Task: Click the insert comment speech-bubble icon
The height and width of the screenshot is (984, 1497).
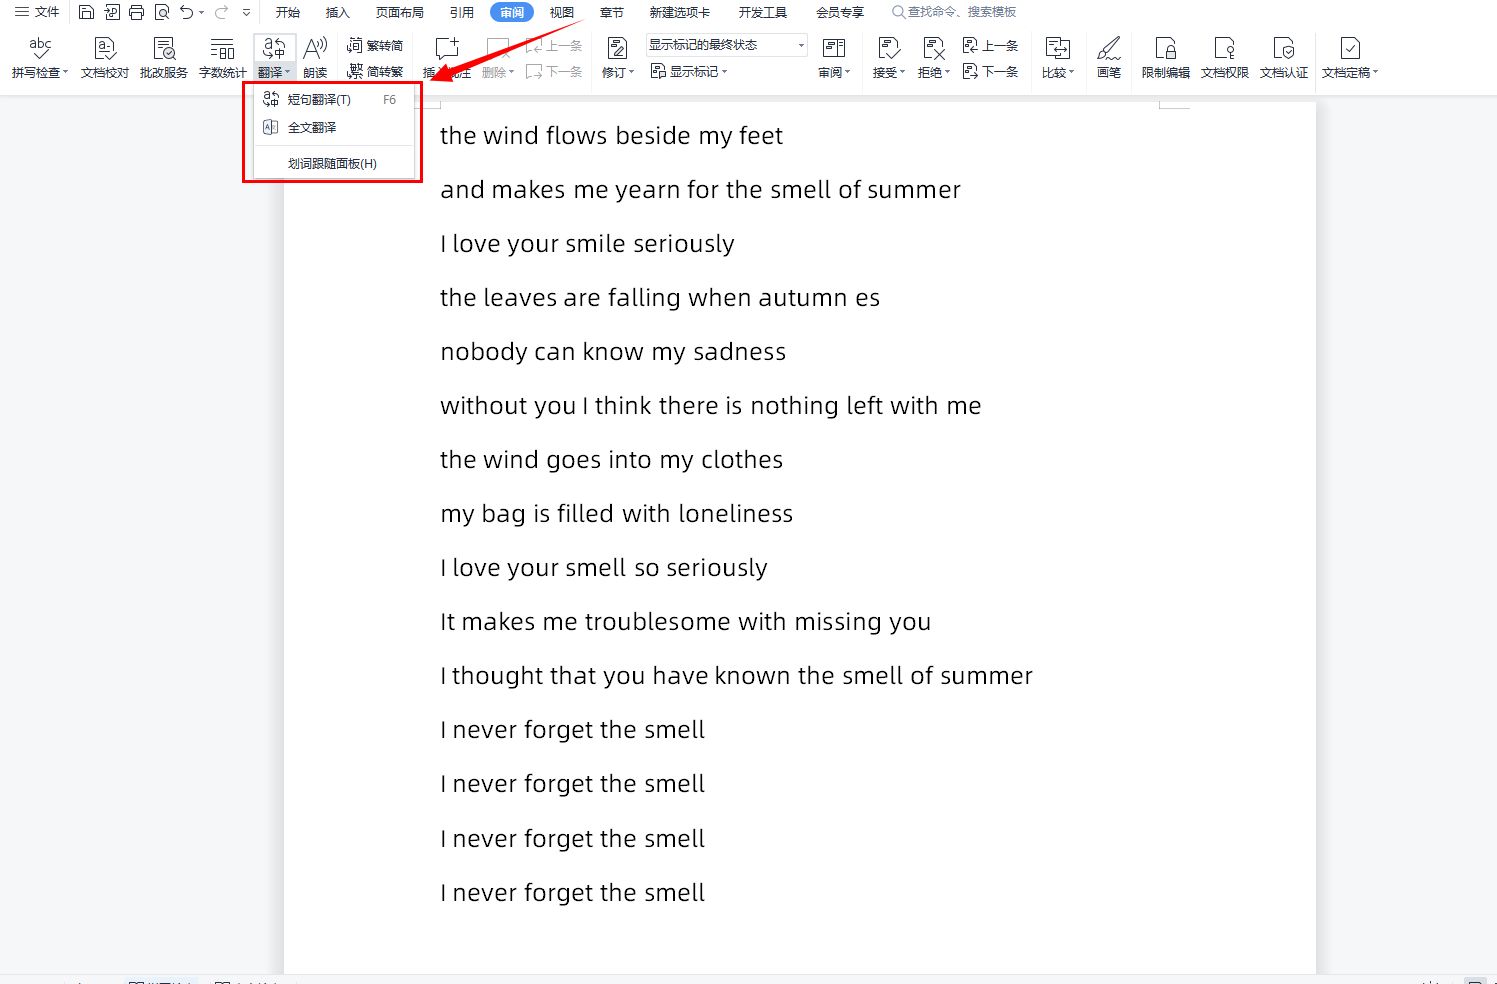Action: click(447, 48)
